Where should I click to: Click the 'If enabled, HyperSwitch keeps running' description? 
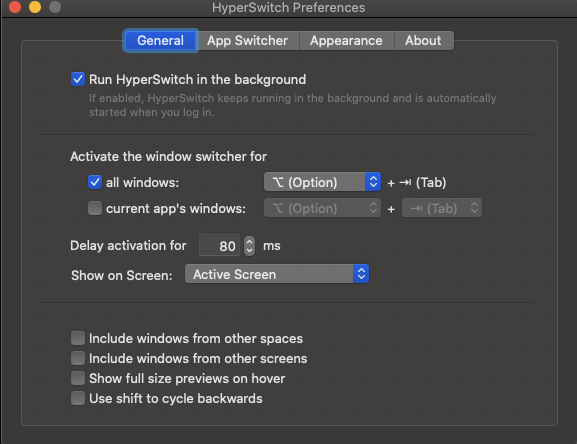pos(293,105)
